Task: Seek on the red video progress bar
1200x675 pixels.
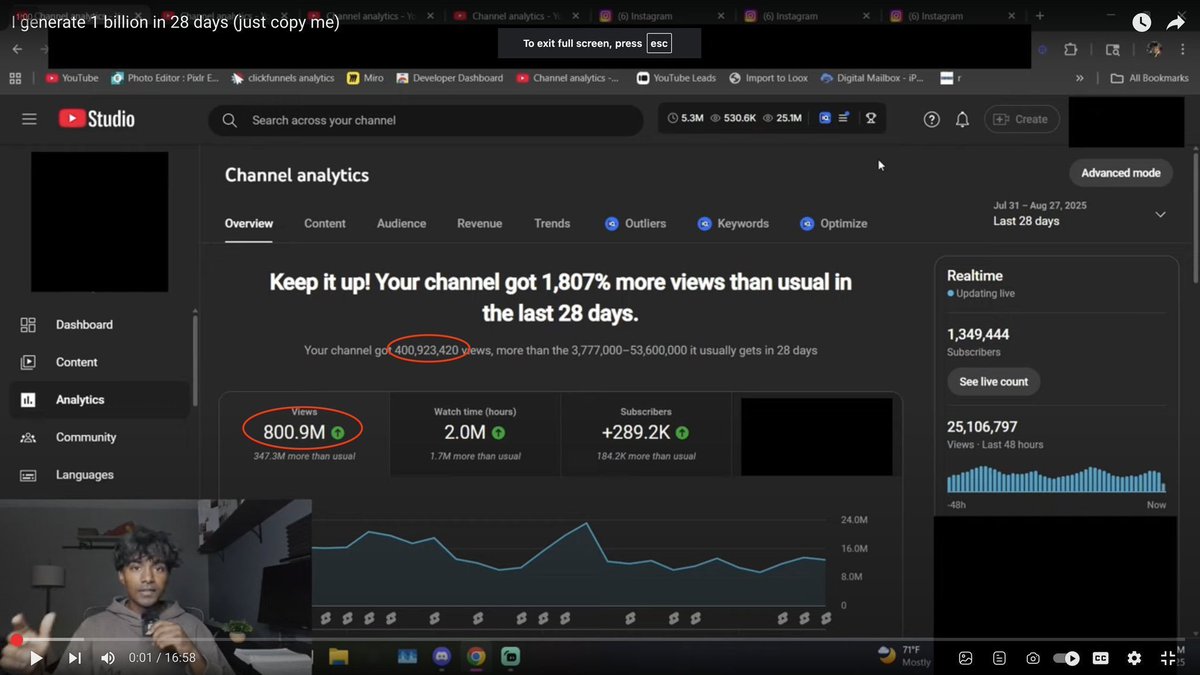Action: click(x=600, y=639)
